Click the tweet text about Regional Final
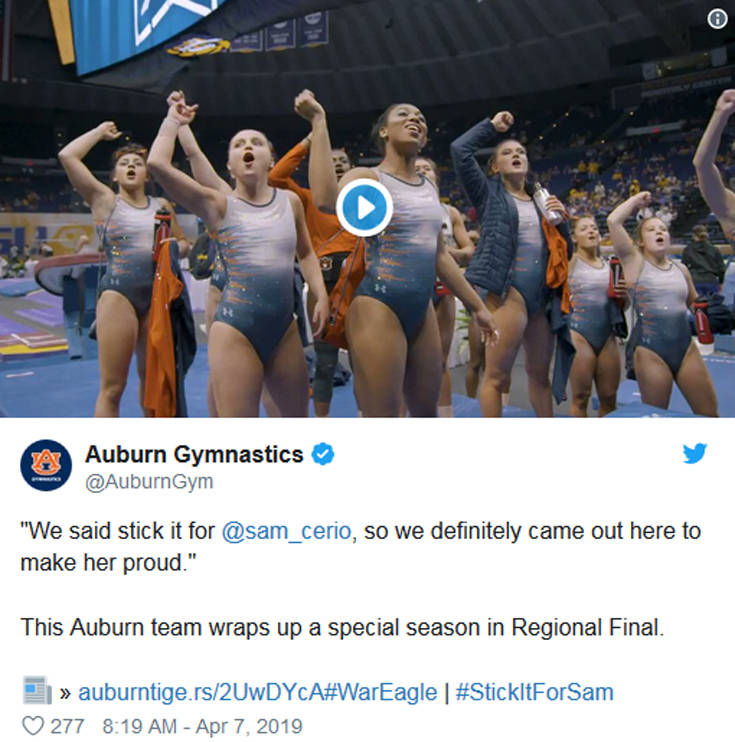 (342, 627)
